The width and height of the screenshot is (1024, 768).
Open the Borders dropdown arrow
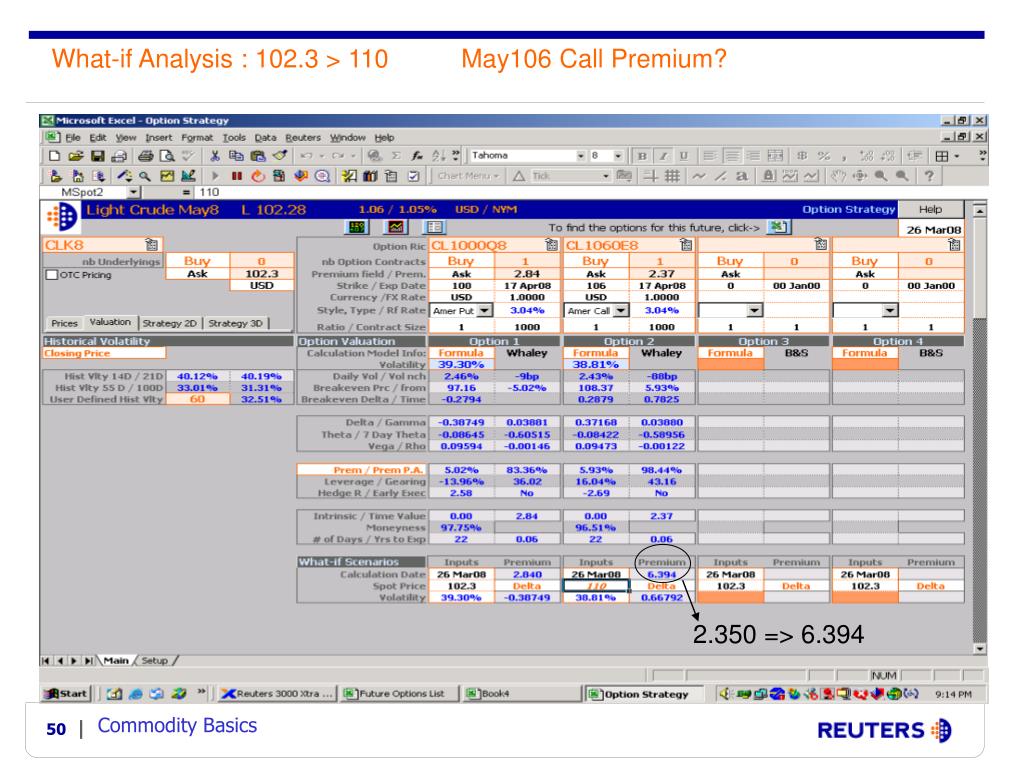pyautogui.click(x=957, y=156)
